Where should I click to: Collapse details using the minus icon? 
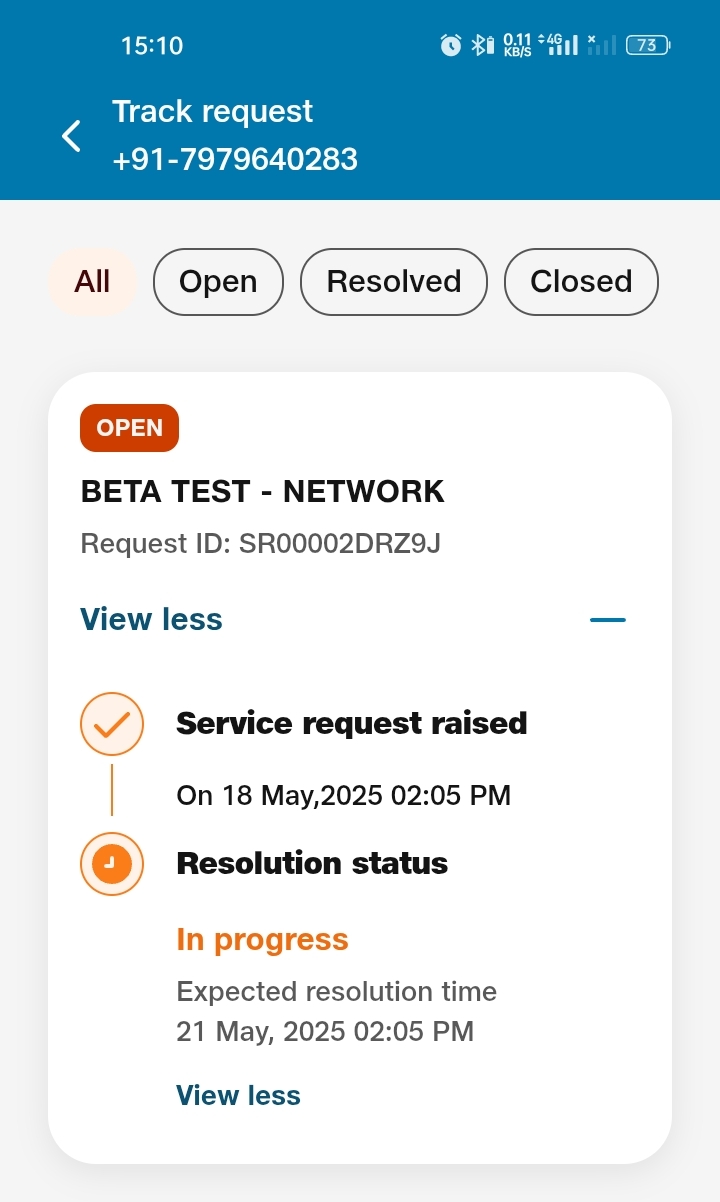607,620
